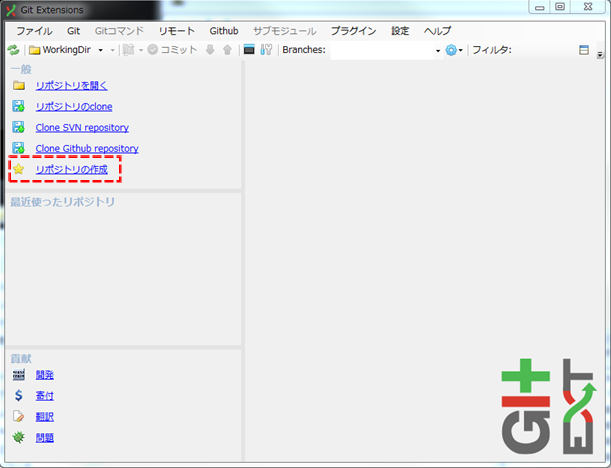The image size is (611, 468).
Task: Minimize the Git Extensions window
Action: point(539,7)
